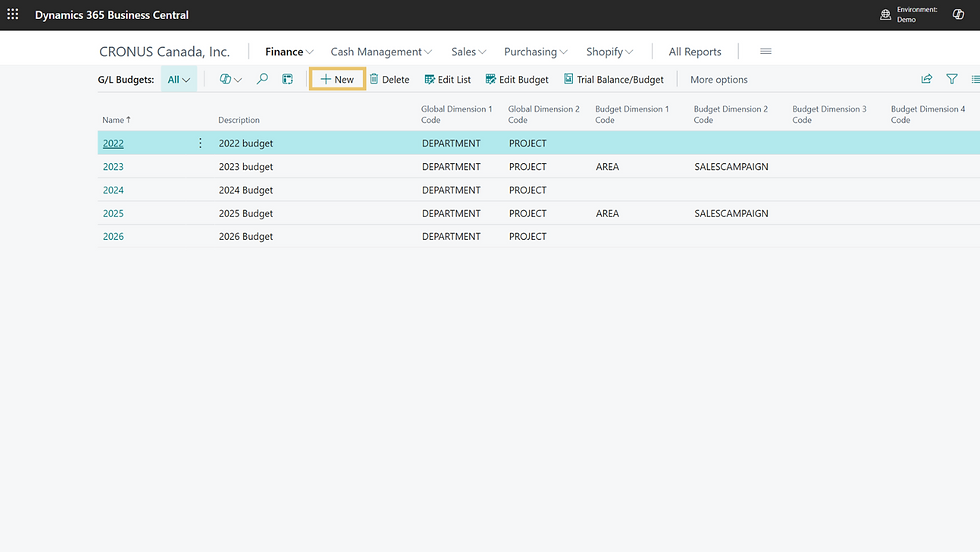Click the list layout icon at far right
This screenshot has height=552, width=980.
[975, 79]
